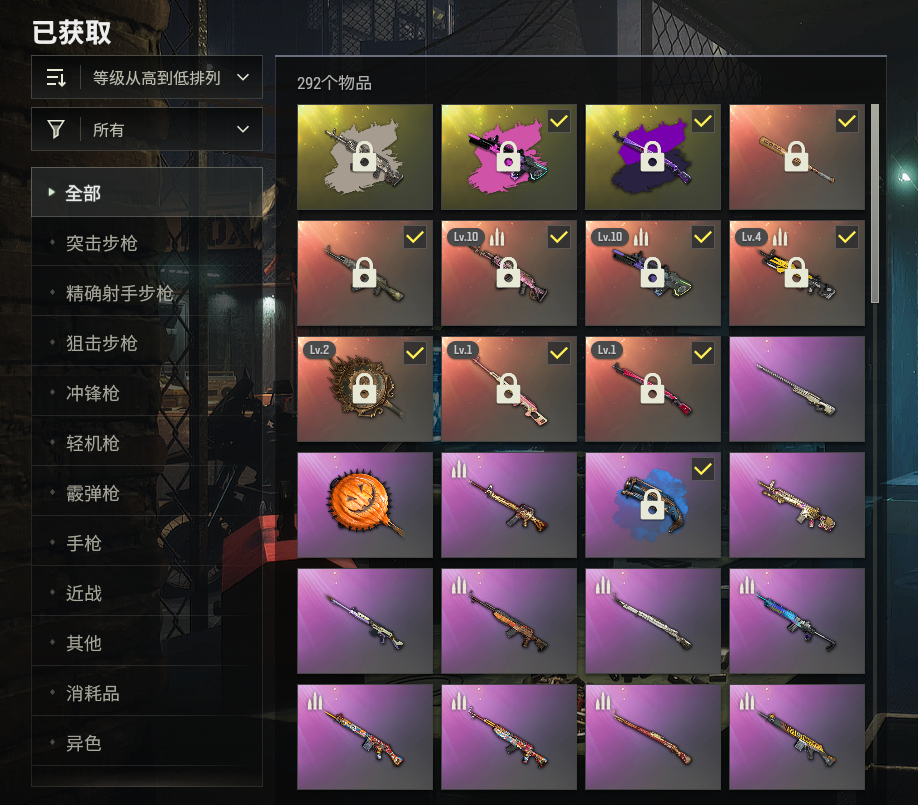Click the funnel filter icon
This screenshot has width=918, height=805.
(x=56, y=129)
